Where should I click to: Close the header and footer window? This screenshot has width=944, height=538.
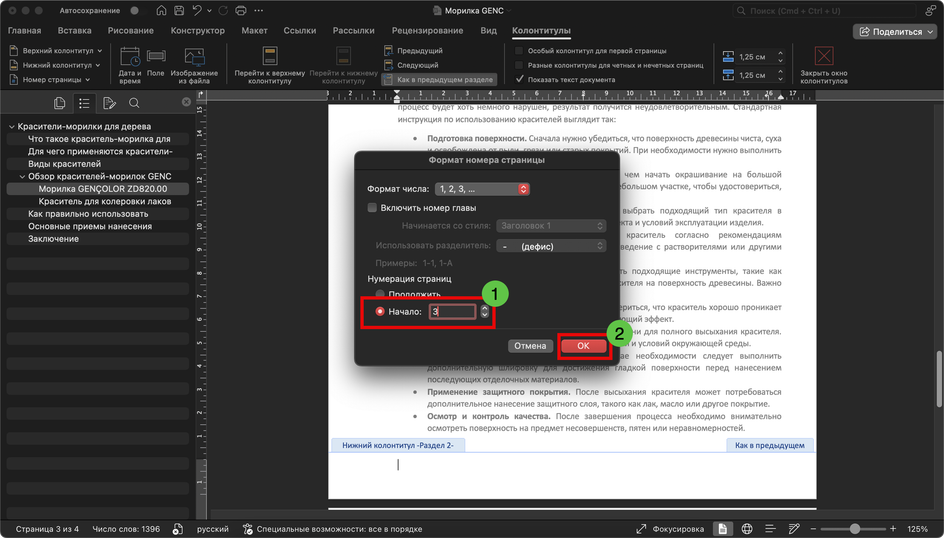tap(824, 65)
